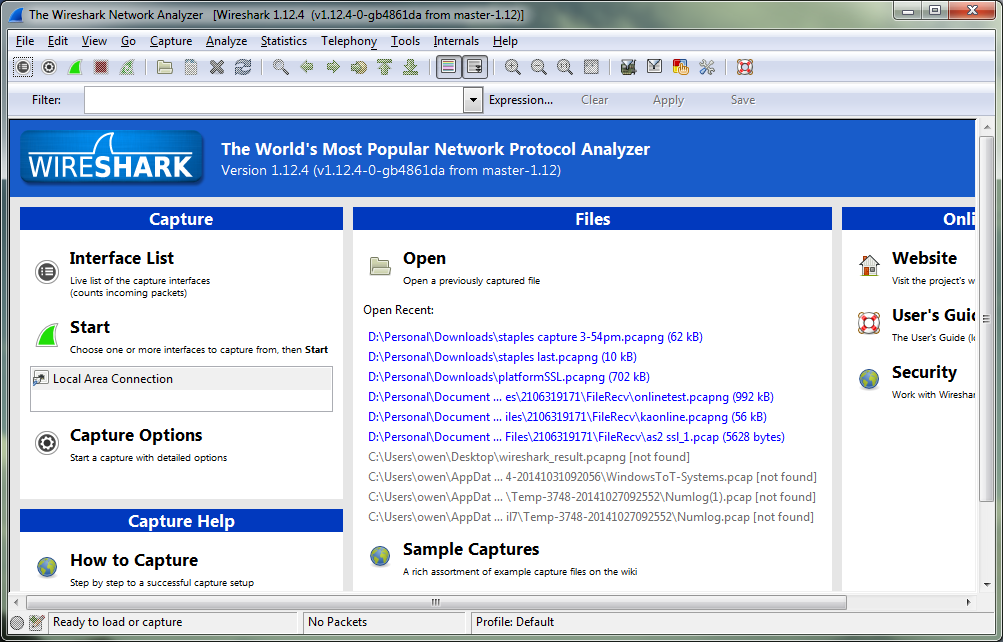Open the Tools menu
1003x642 pixels.
coord(406,41)
